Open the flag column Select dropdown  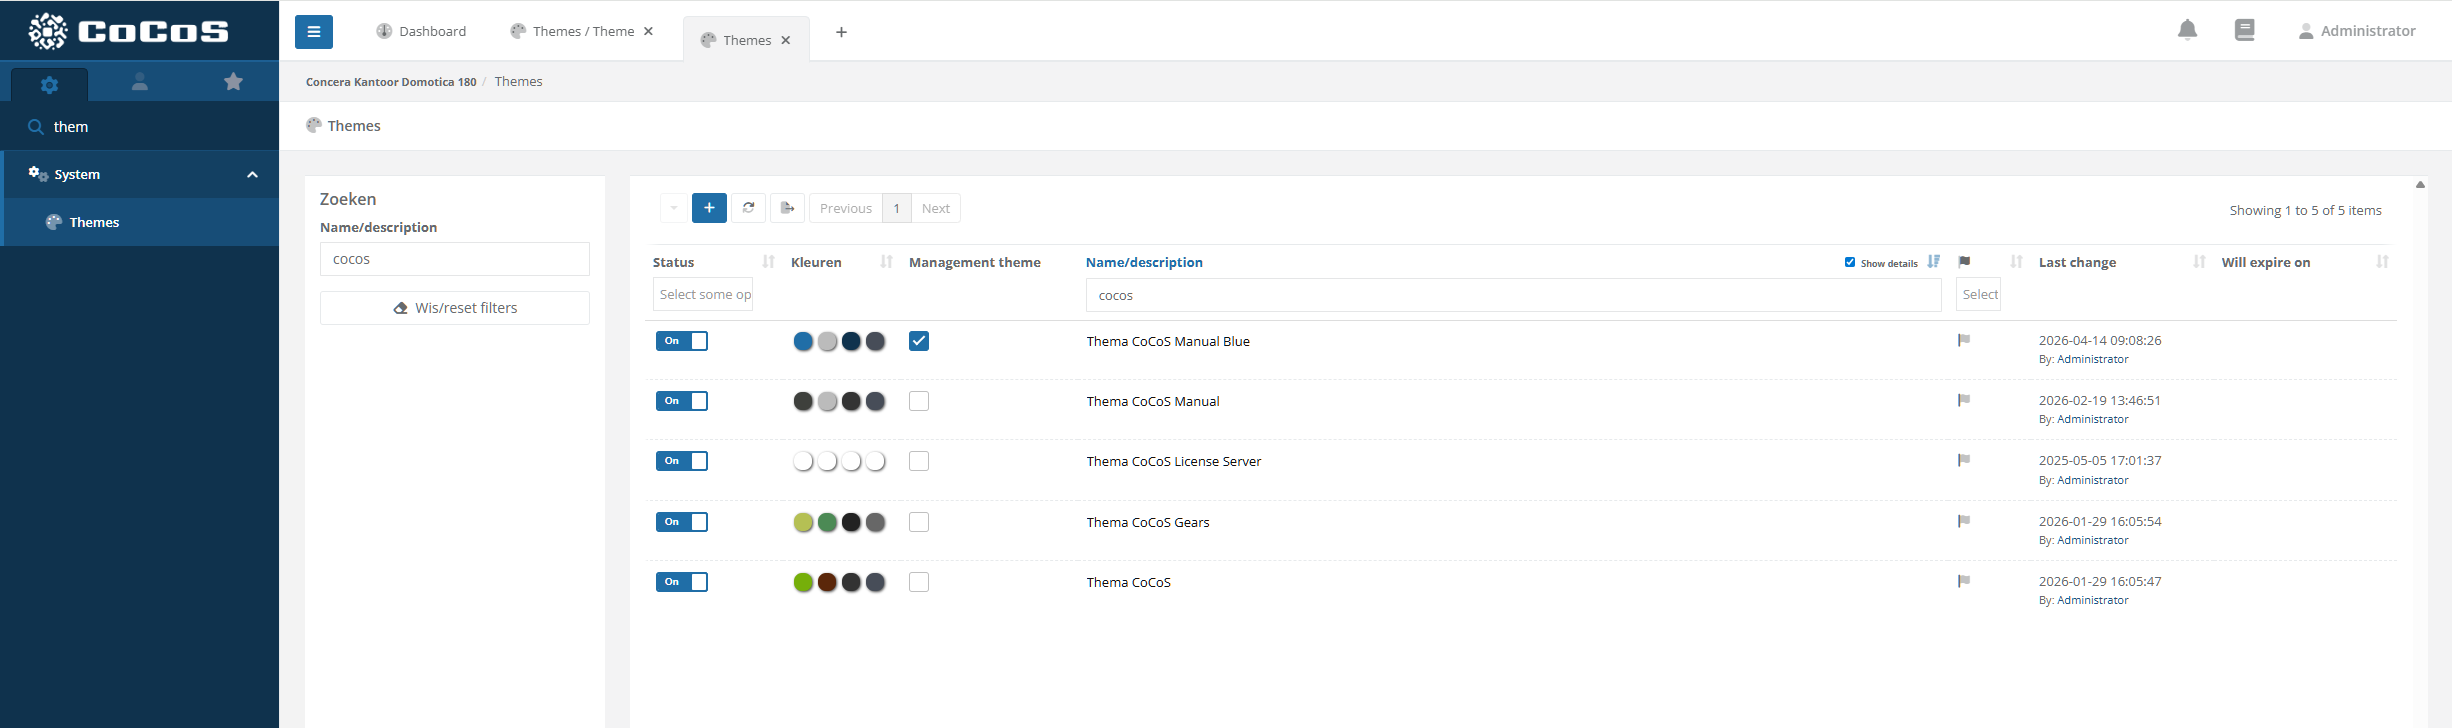click(1978, 295)
